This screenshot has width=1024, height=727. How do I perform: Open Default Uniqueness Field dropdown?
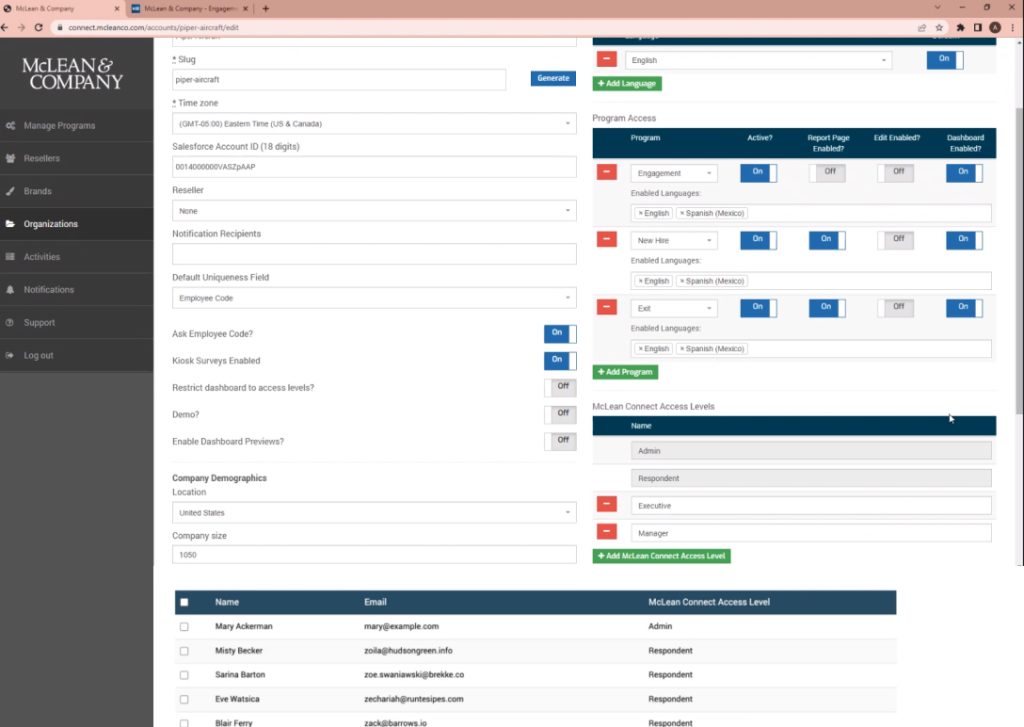click(374, 298)
